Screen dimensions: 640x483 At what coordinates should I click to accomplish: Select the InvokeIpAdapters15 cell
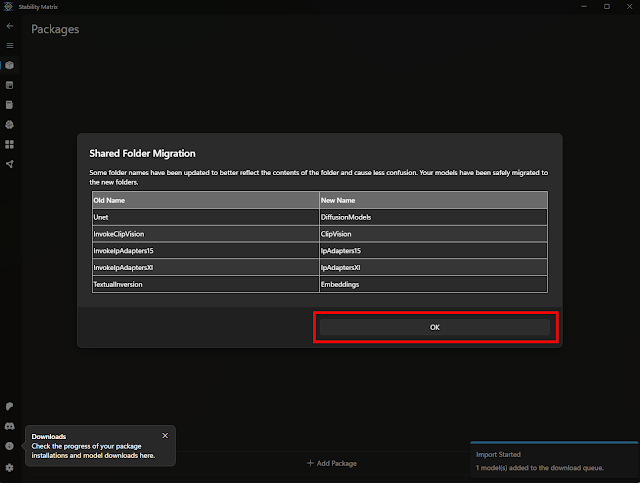tap(205, 251)
